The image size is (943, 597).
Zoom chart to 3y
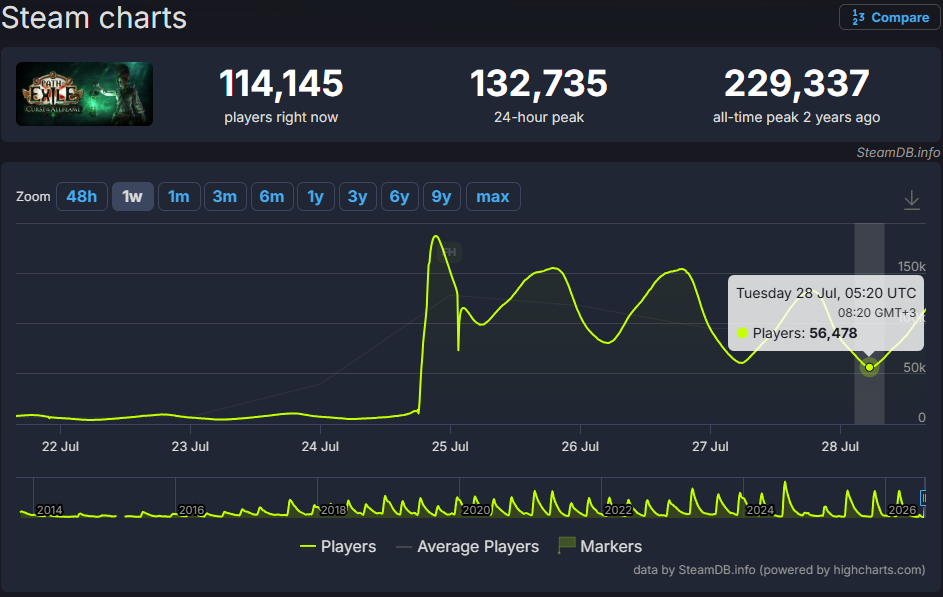[x=358, y=197]
